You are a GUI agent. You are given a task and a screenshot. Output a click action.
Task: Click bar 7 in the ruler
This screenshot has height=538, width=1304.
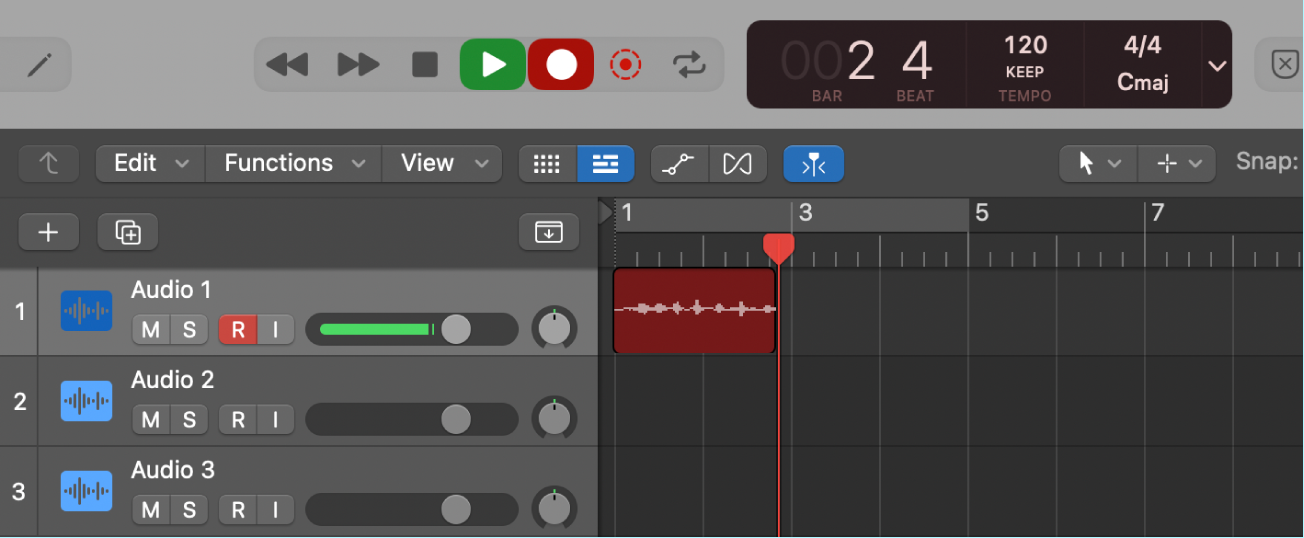(x=1157, y=213)
